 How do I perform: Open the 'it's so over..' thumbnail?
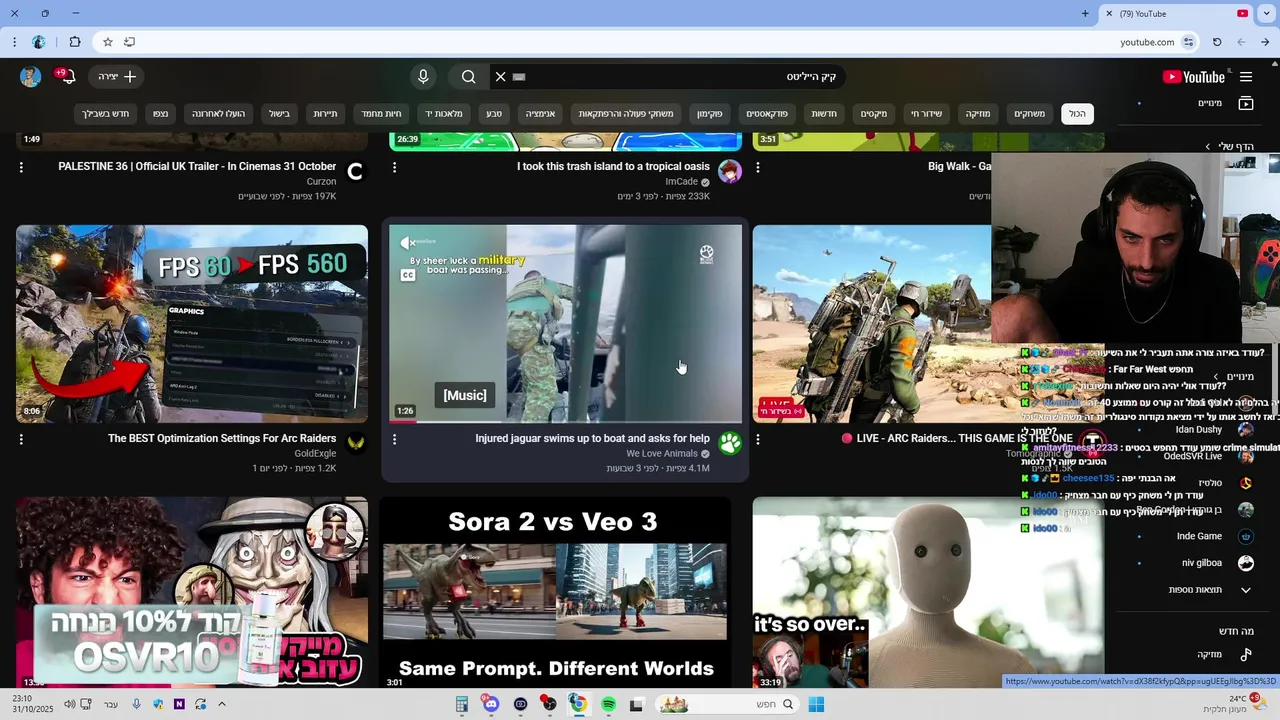click(928, 593)
